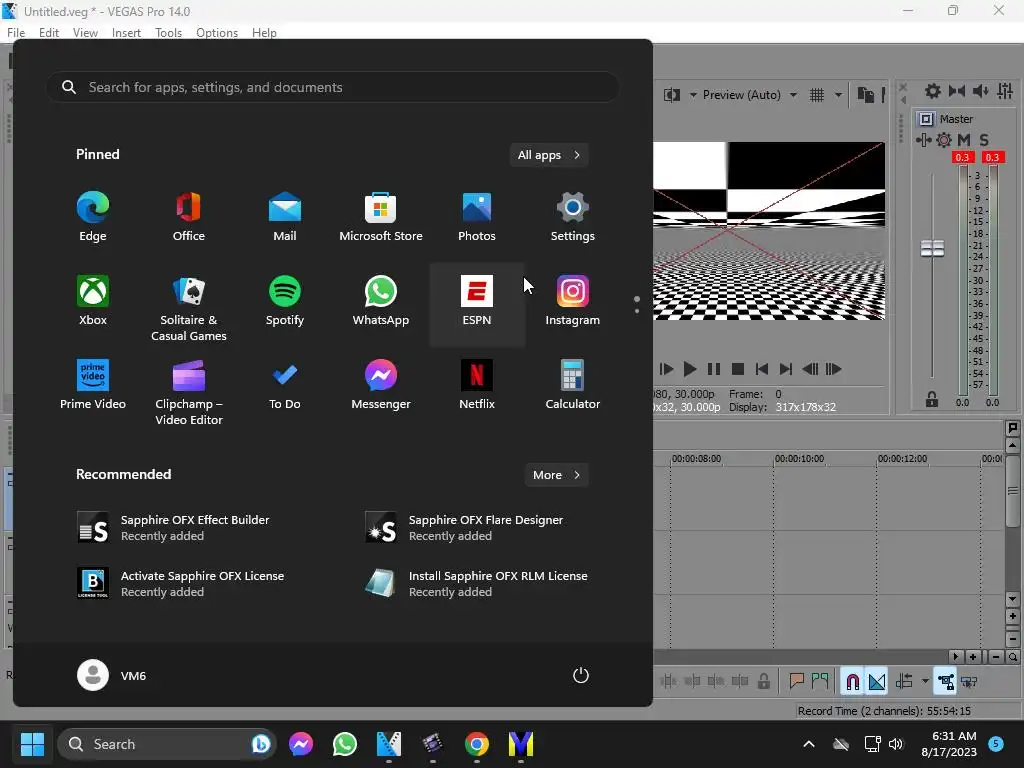Toggle fader lock on VEGAS Master bus
Viewport: 1024px width, 768px height.
coord(932,400)
